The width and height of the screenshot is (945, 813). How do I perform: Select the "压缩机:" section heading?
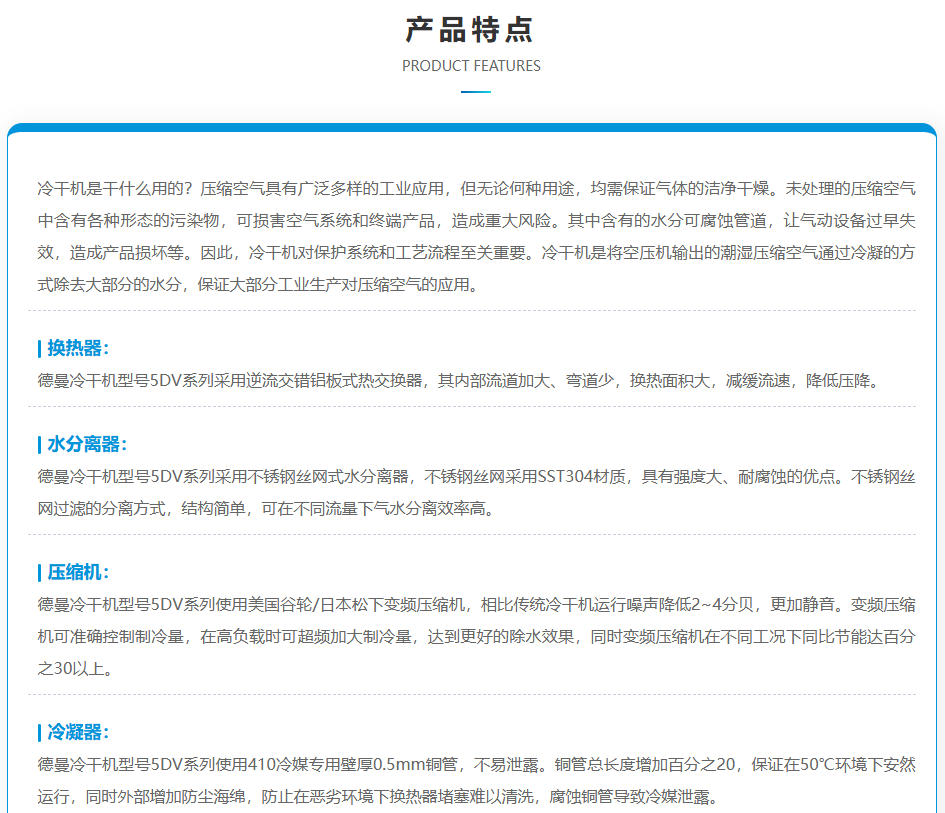click(78, 572)
